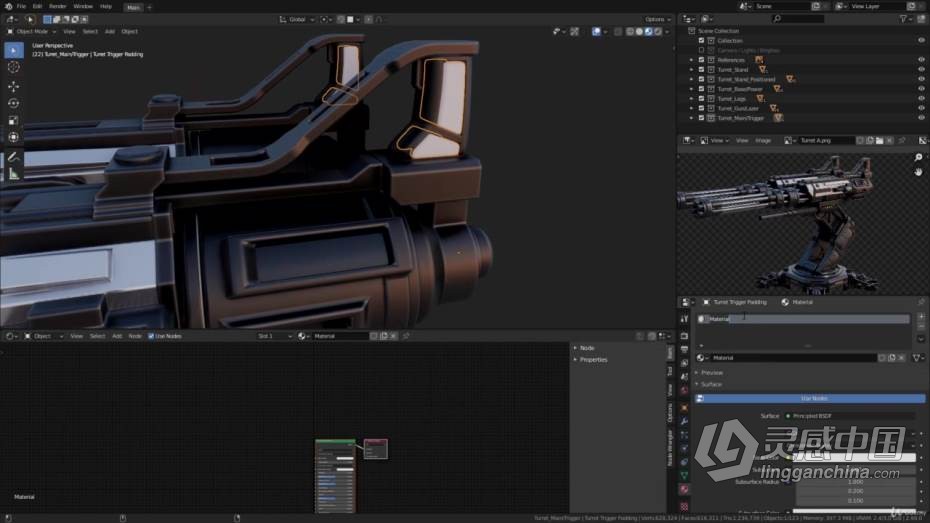Screen dimensions: 930x523
Task: Open the Image menu in image editor
Action: point(763,141)
